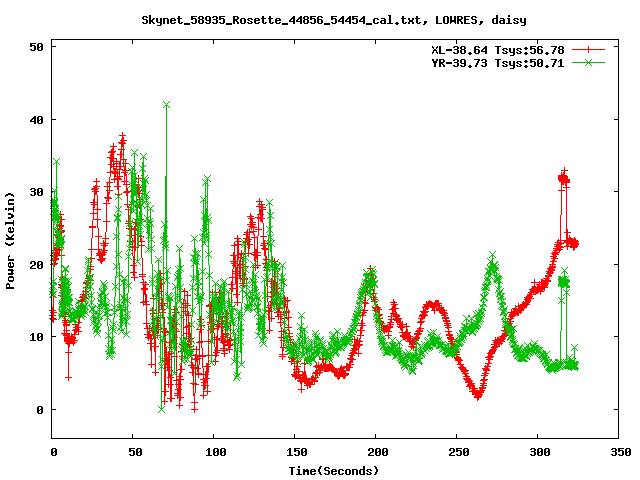
Task: Click the green peak near 272 seconds
Action: 492,256
